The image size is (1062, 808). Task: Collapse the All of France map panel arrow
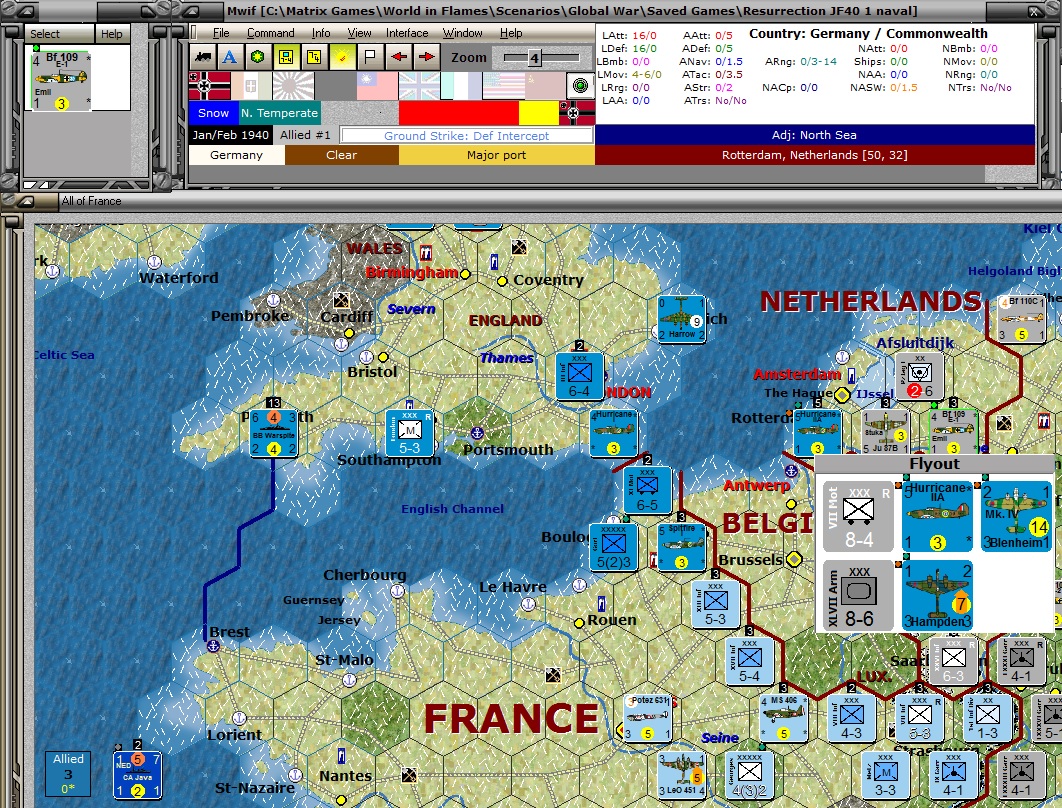click(x=26, y=201)
